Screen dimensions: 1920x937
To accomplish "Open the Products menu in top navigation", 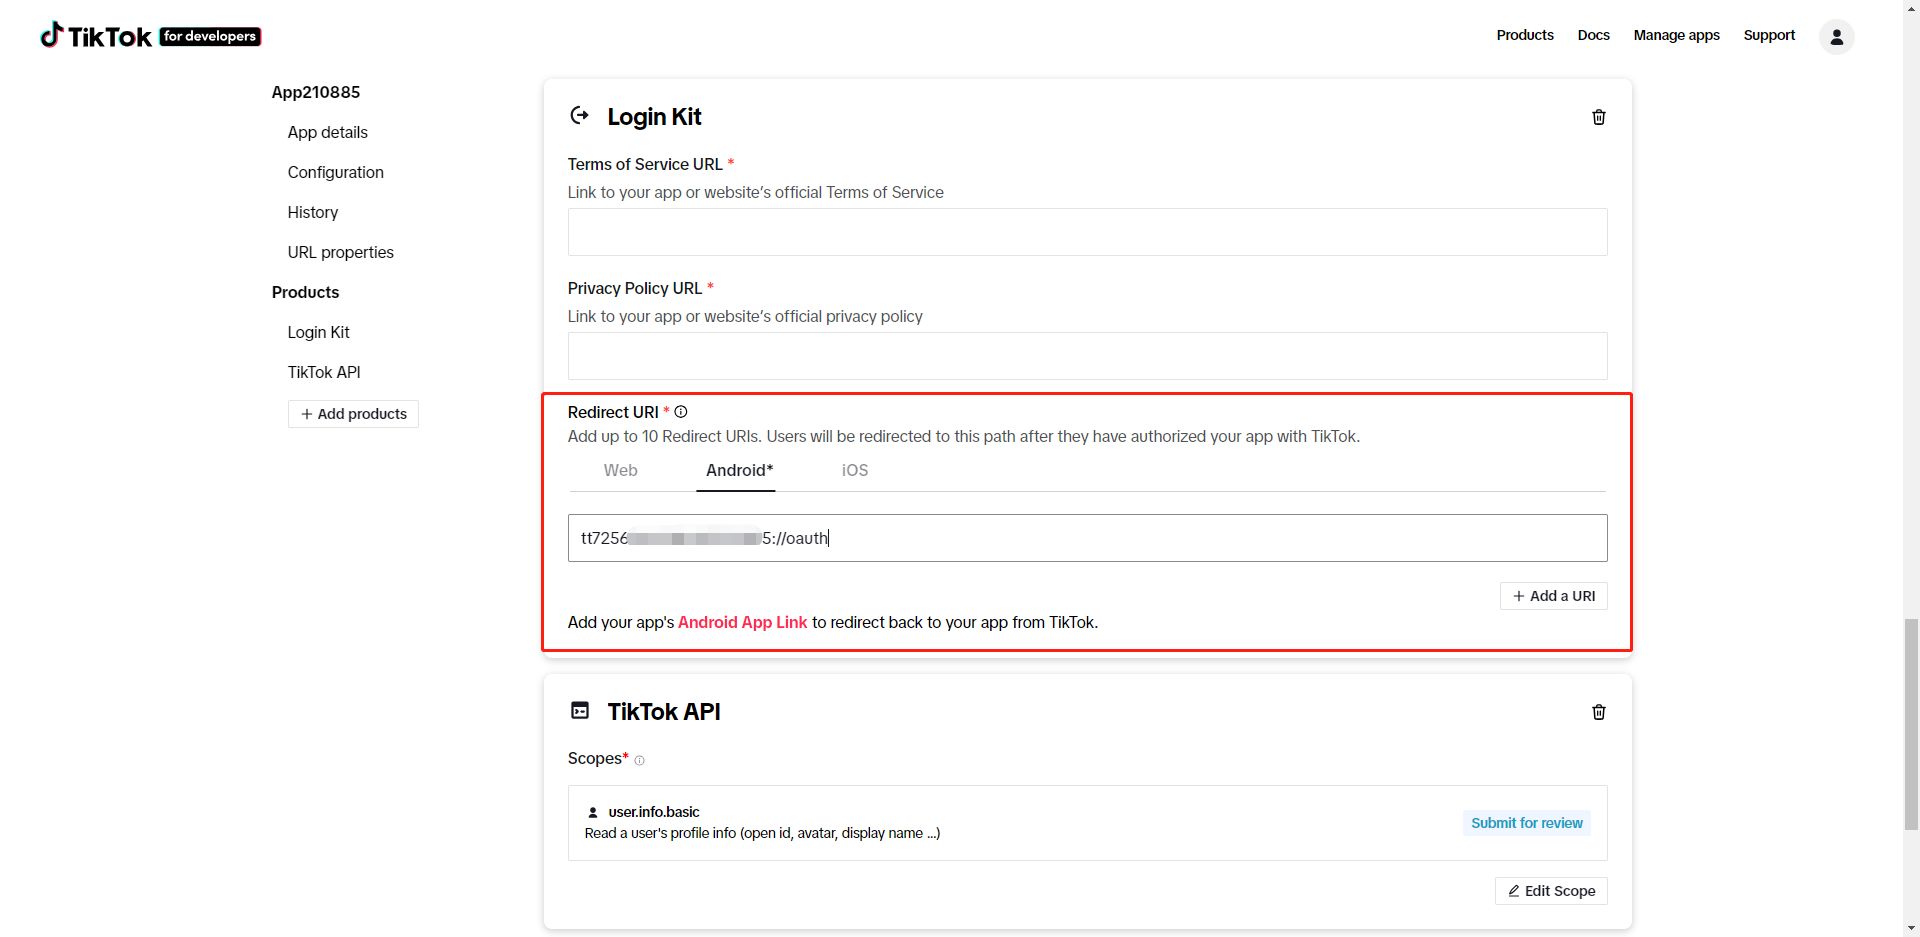I will click(x=1525, y=35).
